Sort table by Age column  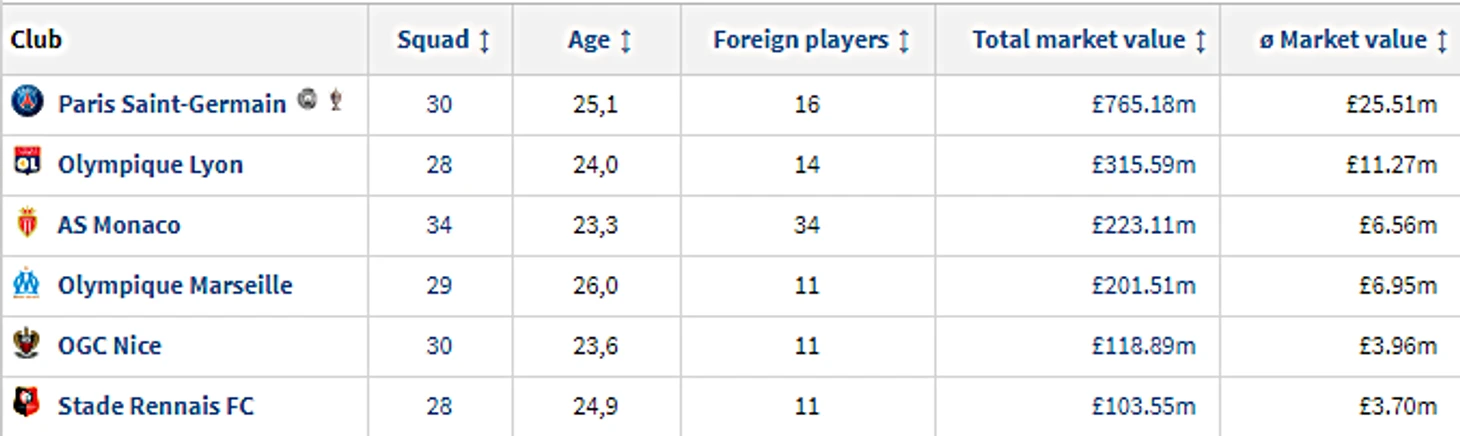click(x=599, y=40)
